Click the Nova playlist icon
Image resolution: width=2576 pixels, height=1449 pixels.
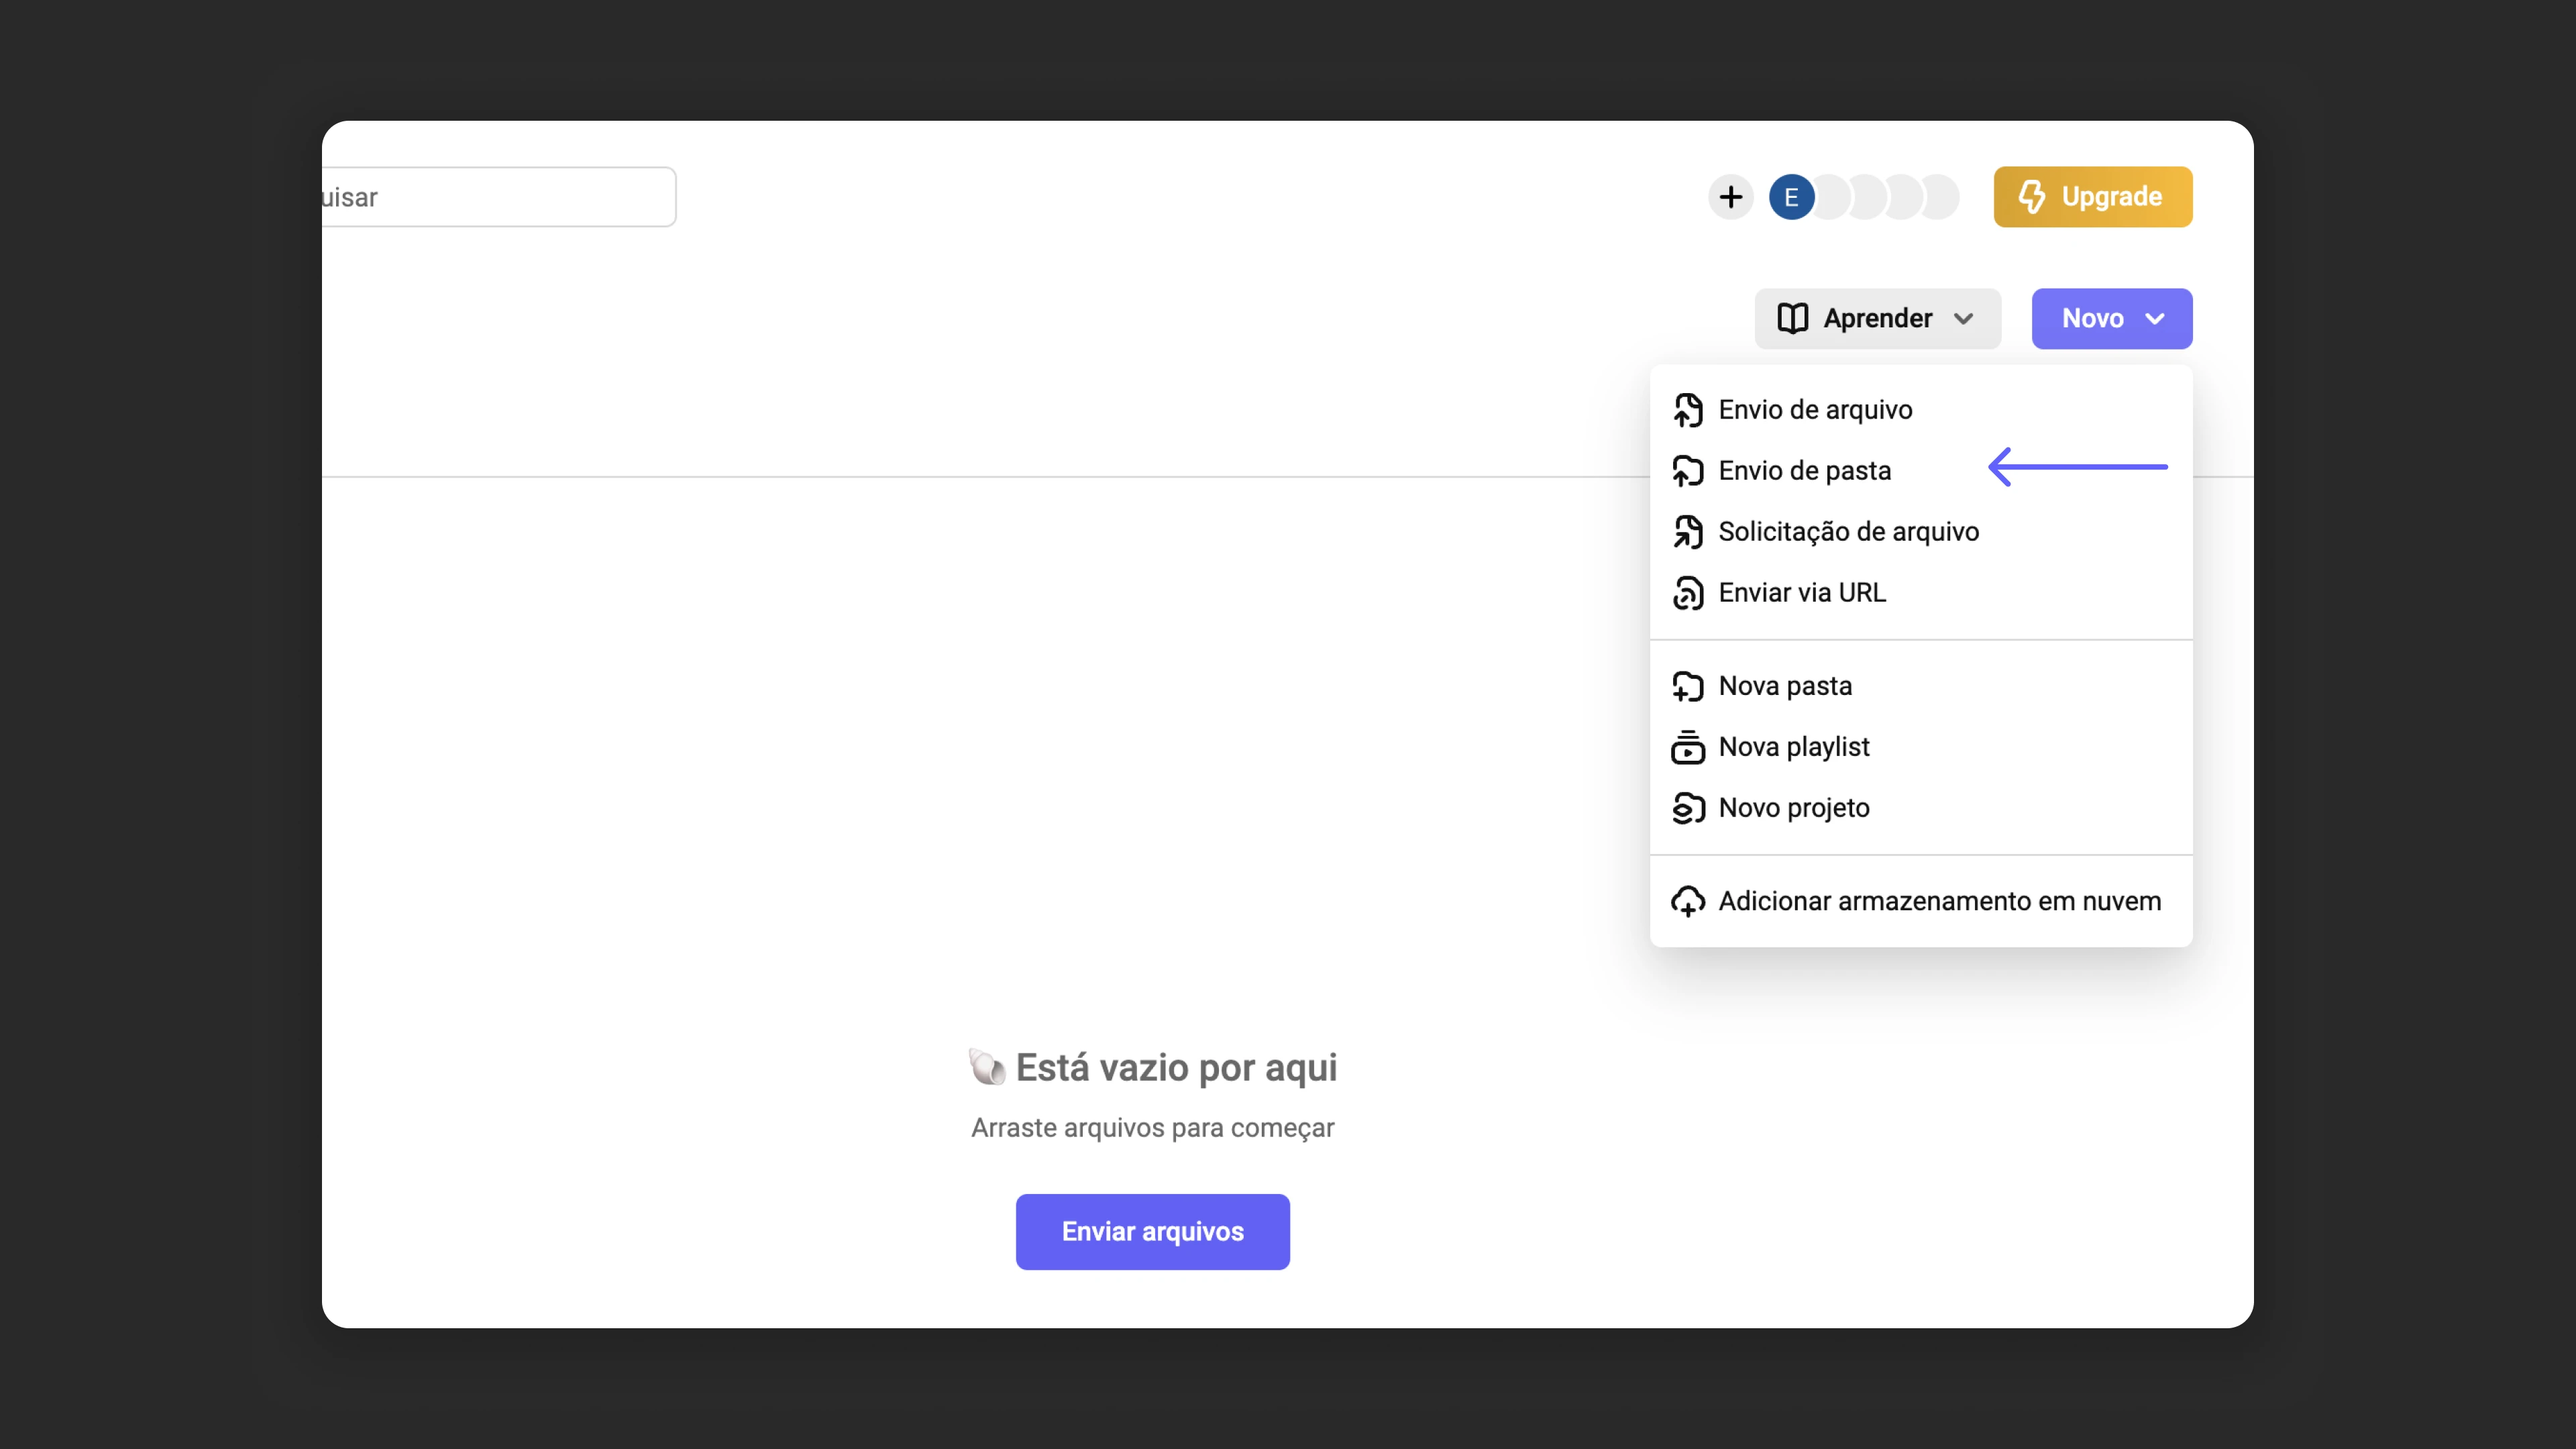1688,747
